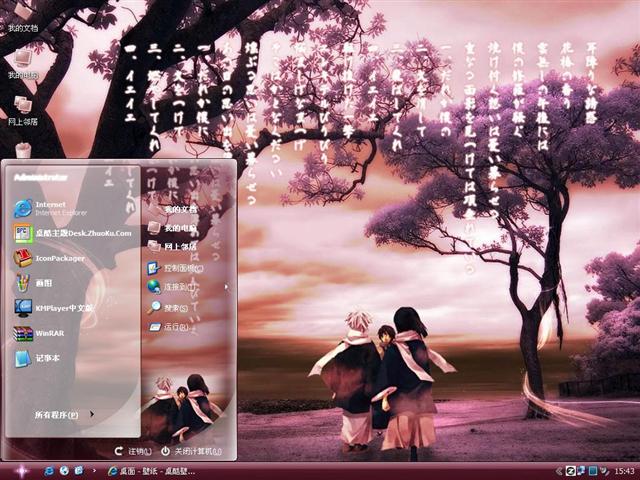Open 桌酷主题 Desk.ZhuoKu.Com entry

tap(73, 233)
